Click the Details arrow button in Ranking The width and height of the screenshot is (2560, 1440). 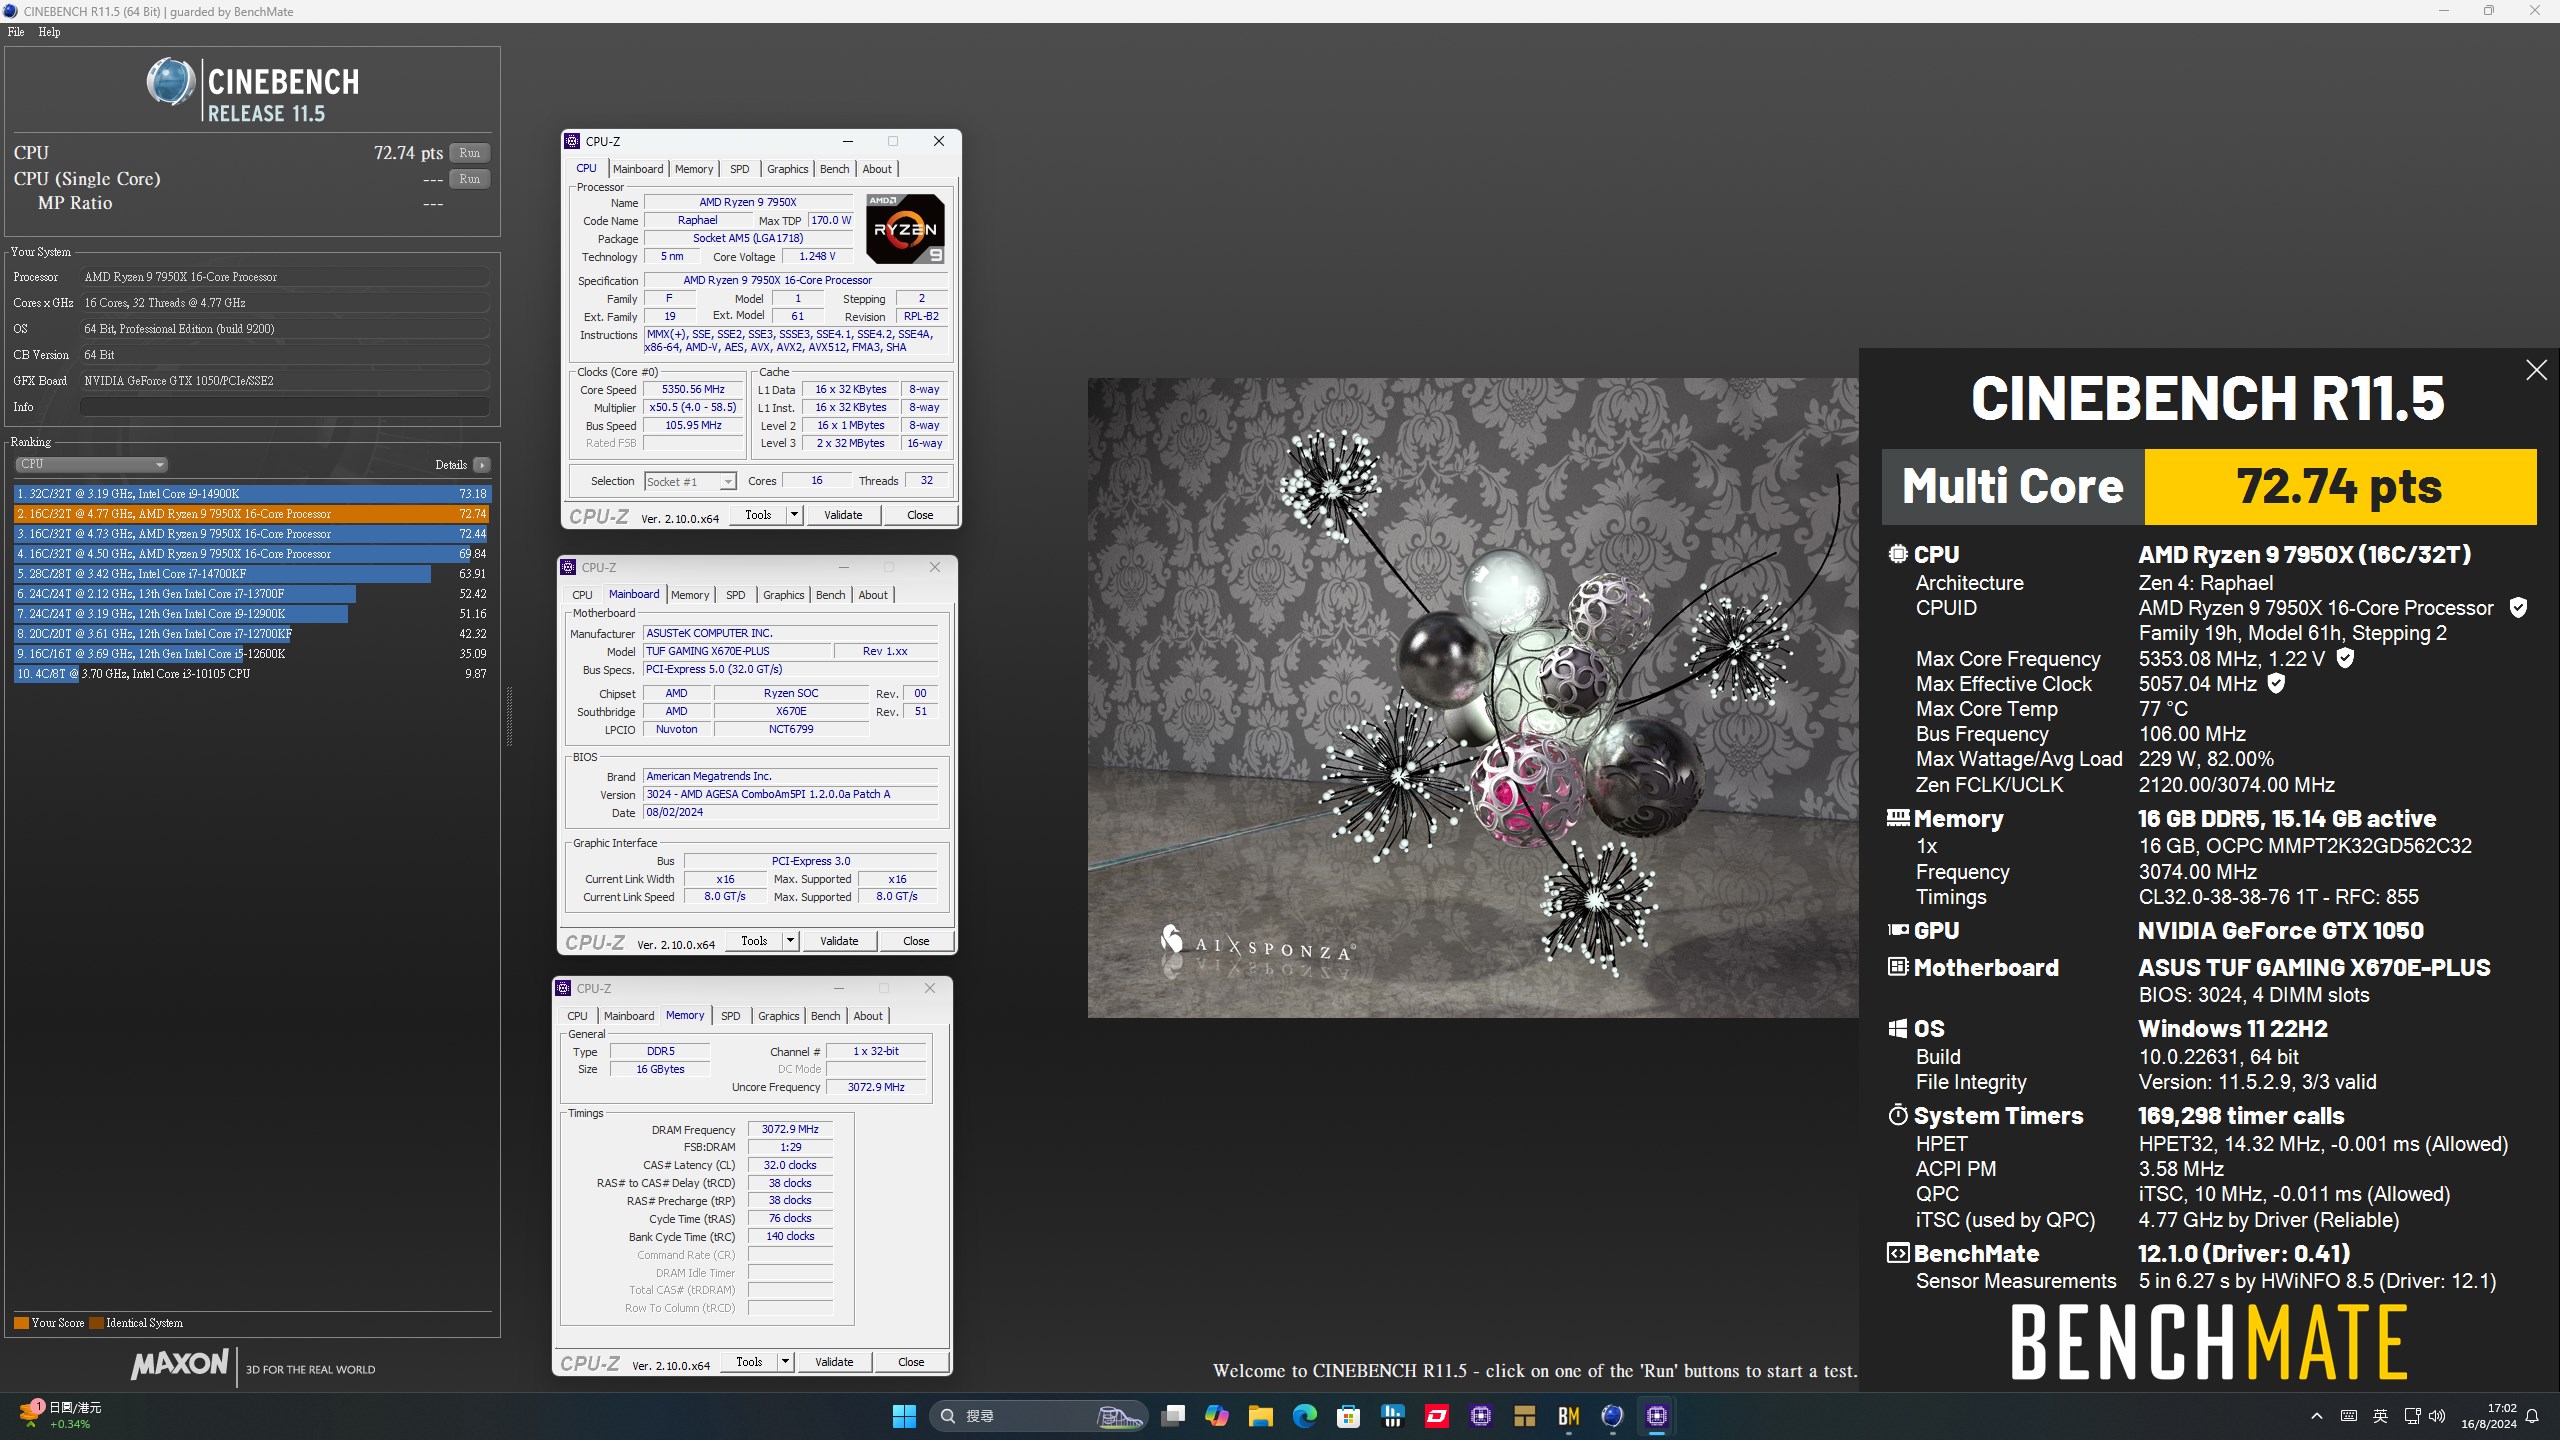(482, 465)
